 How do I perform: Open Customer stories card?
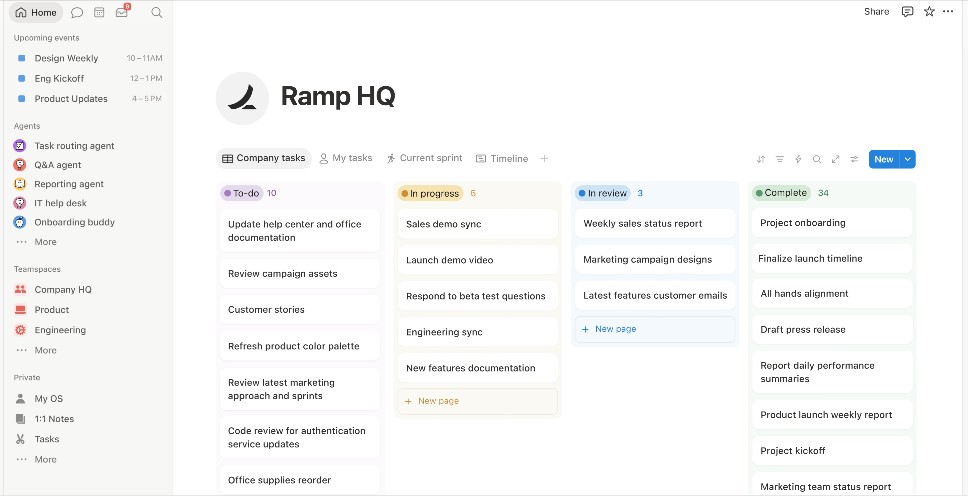300,310
